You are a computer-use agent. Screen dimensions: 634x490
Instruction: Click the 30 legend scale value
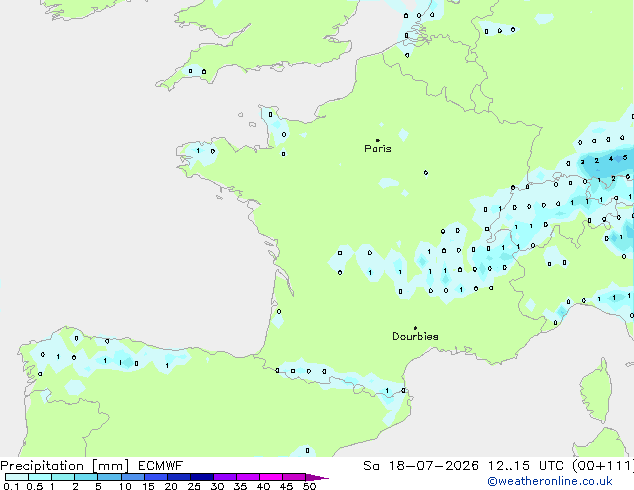[217, 486]
